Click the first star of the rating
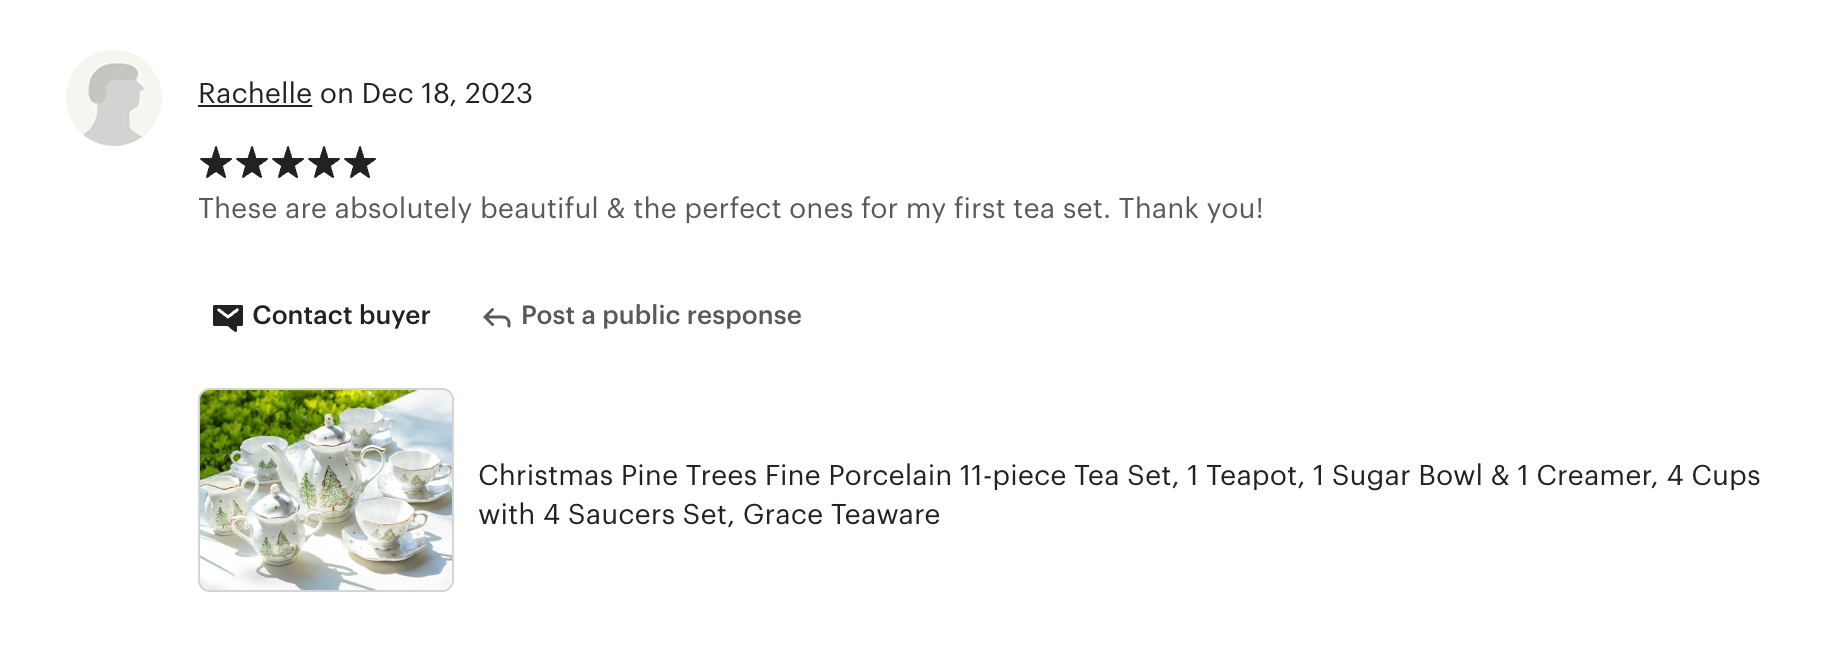 tap(216, 163)
